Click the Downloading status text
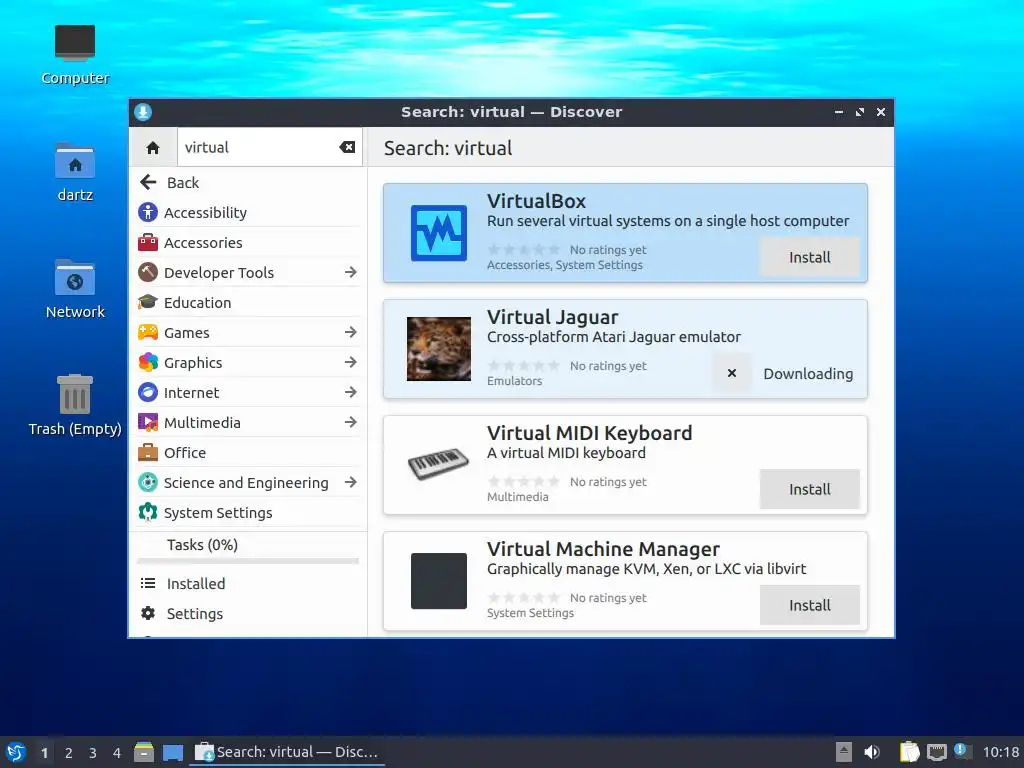Image resolution: width=1024 pixels, height=768 pixels. click(x=808, y=374)
